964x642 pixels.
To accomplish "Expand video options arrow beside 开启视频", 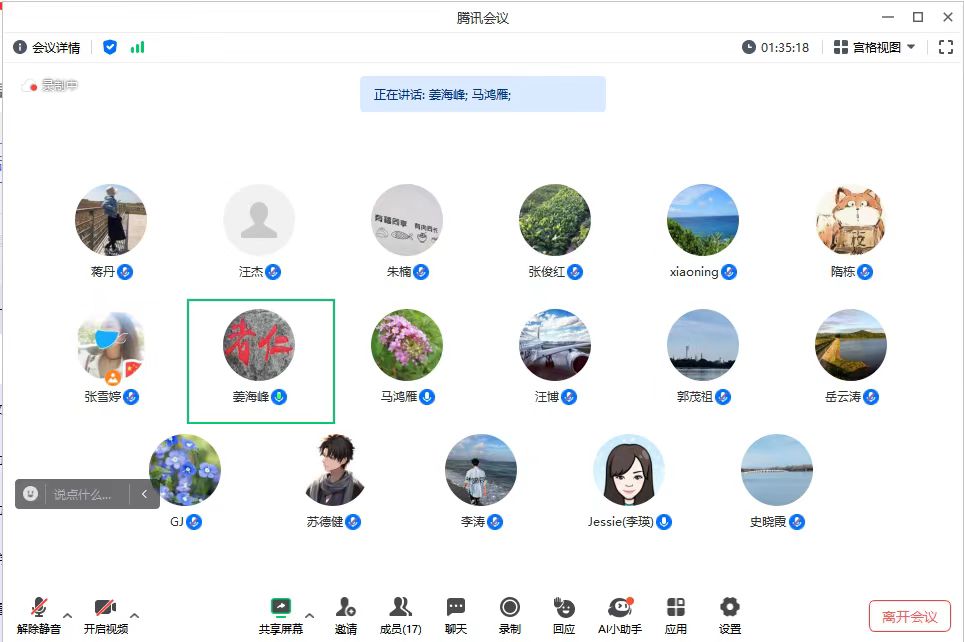I will click(x=134, y=615).
